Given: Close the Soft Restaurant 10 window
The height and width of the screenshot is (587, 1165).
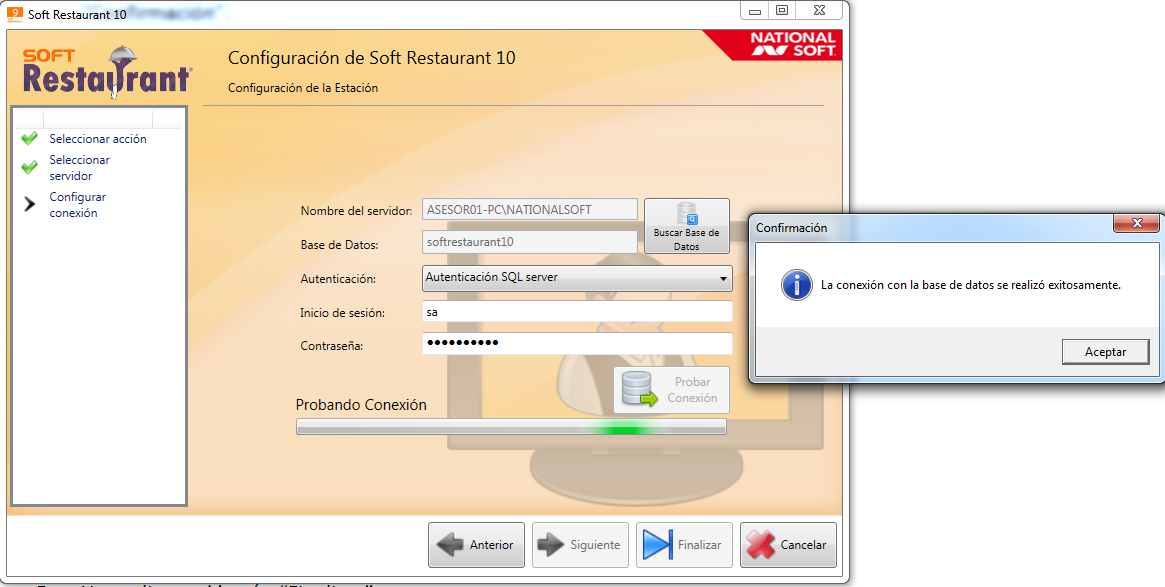Looking at the screenshot, I should pyautogui.click(x=820, y=10).
